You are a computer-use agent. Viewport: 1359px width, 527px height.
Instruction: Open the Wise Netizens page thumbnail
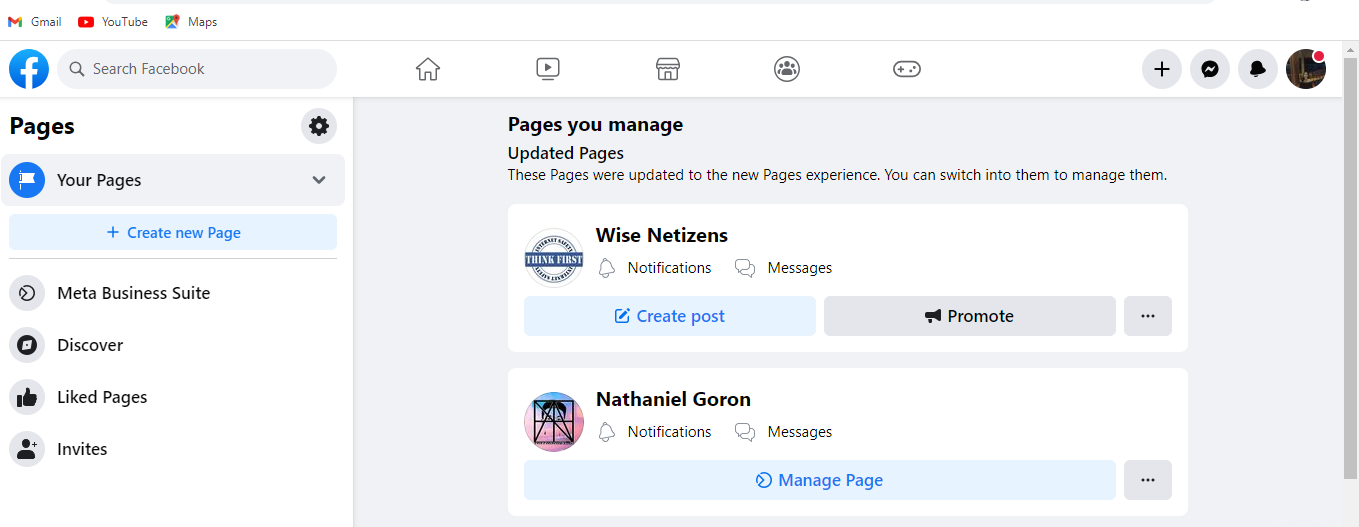click(x=554, y=258)
